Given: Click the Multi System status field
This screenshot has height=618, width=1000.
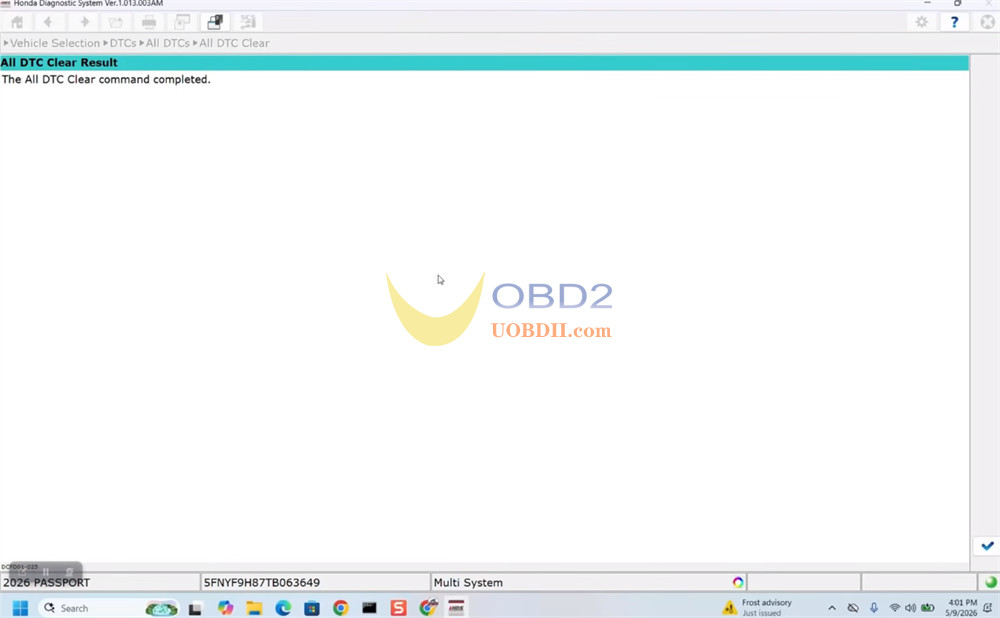Looking at the screenshot, I should [x=589, y=582].
